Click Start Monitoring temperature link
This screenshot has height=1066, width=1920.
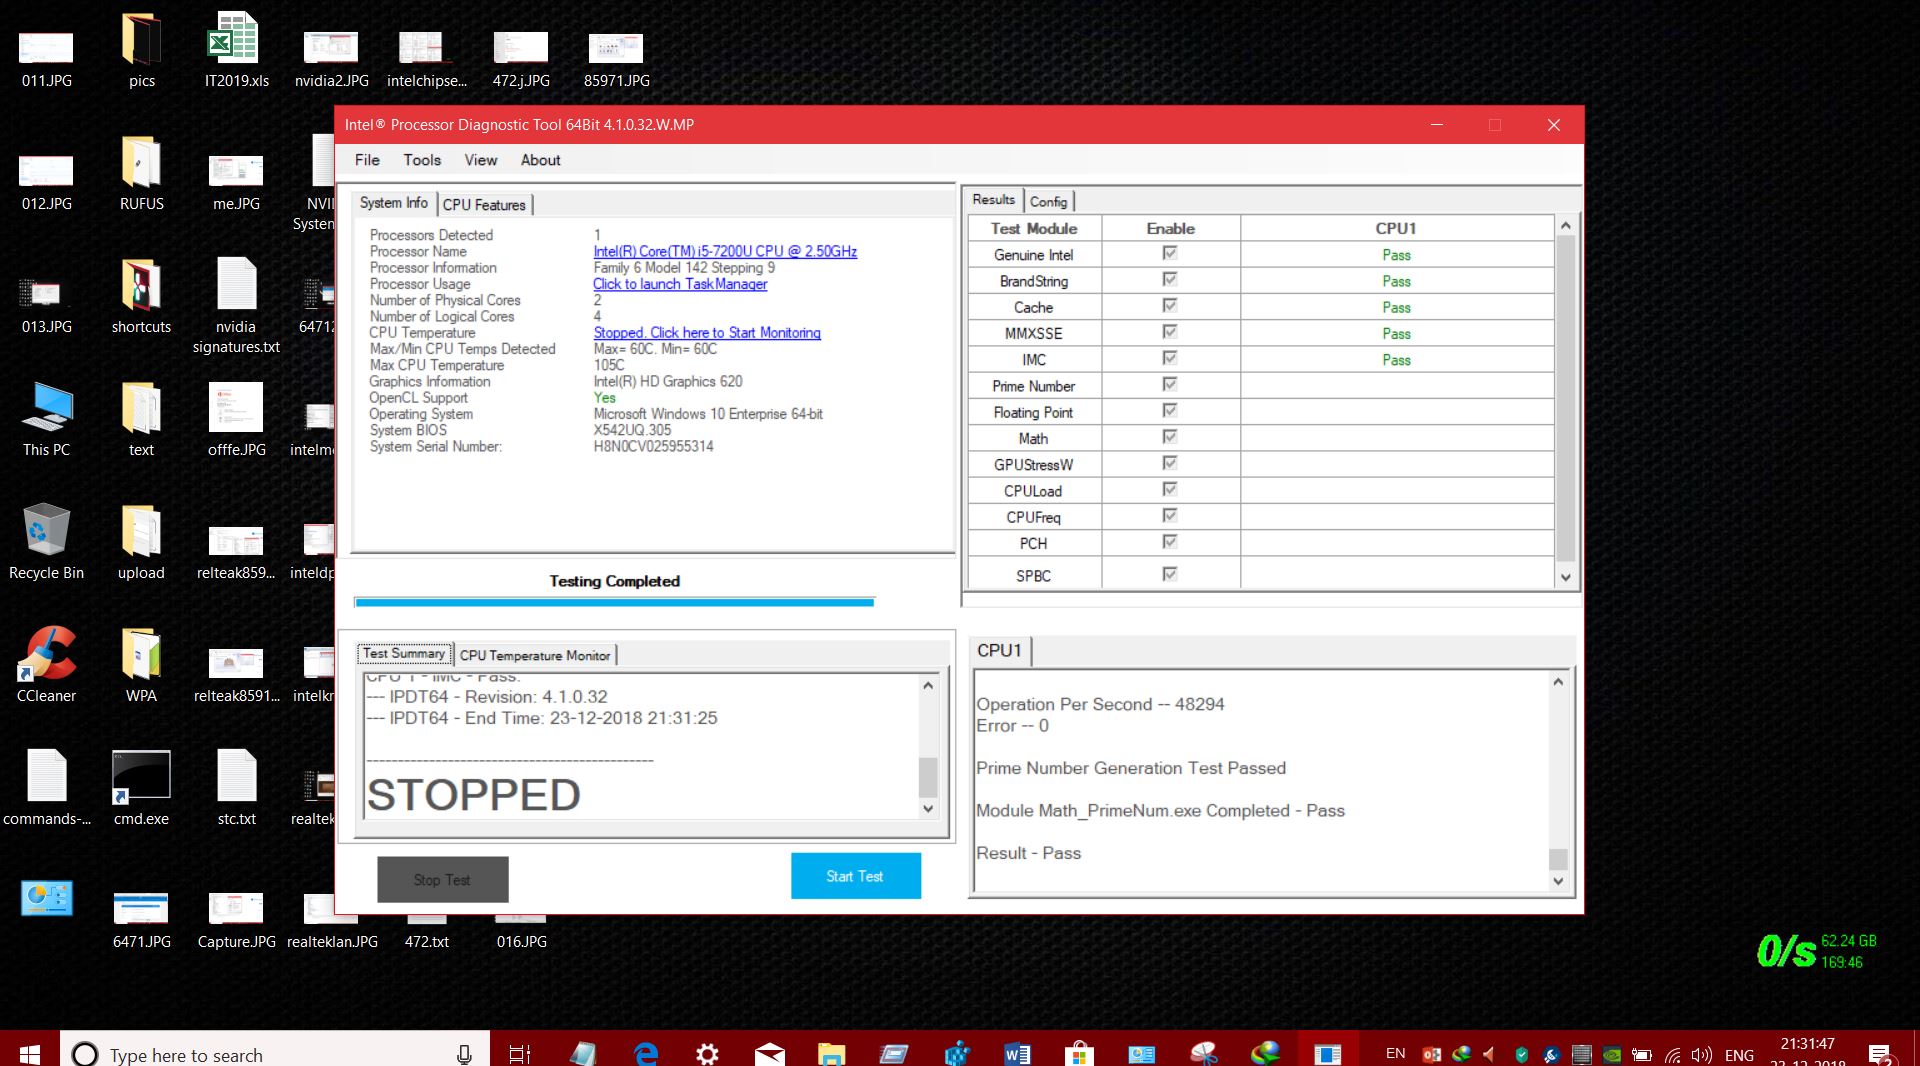click(707, 333)
